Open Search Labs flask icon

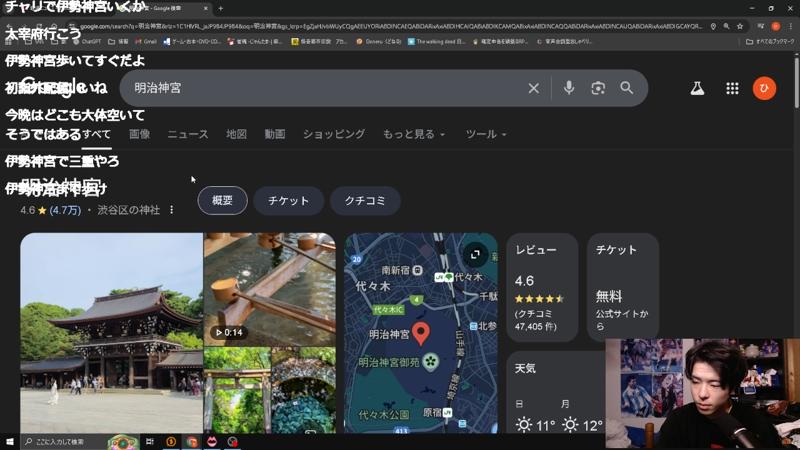tap(697, 88)
